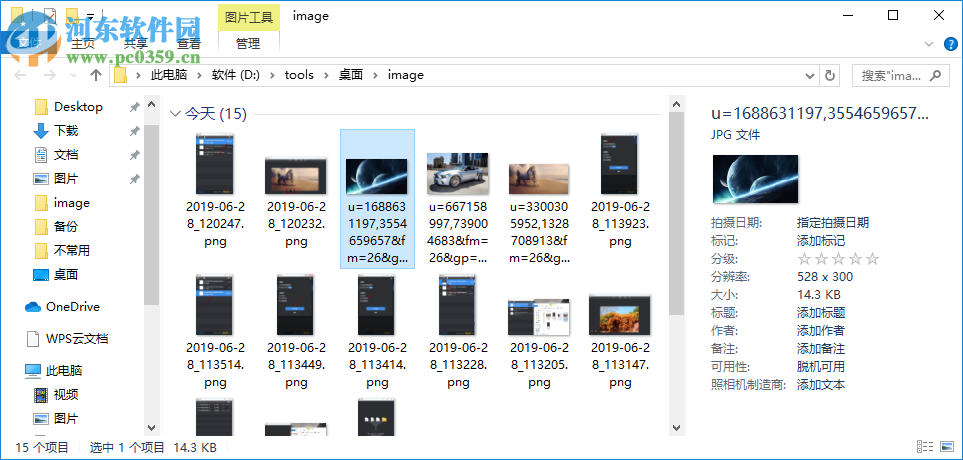Open the 管理 ribbon tab
Image resolution: width=963 pixels, height=460 pixels.
248,44
